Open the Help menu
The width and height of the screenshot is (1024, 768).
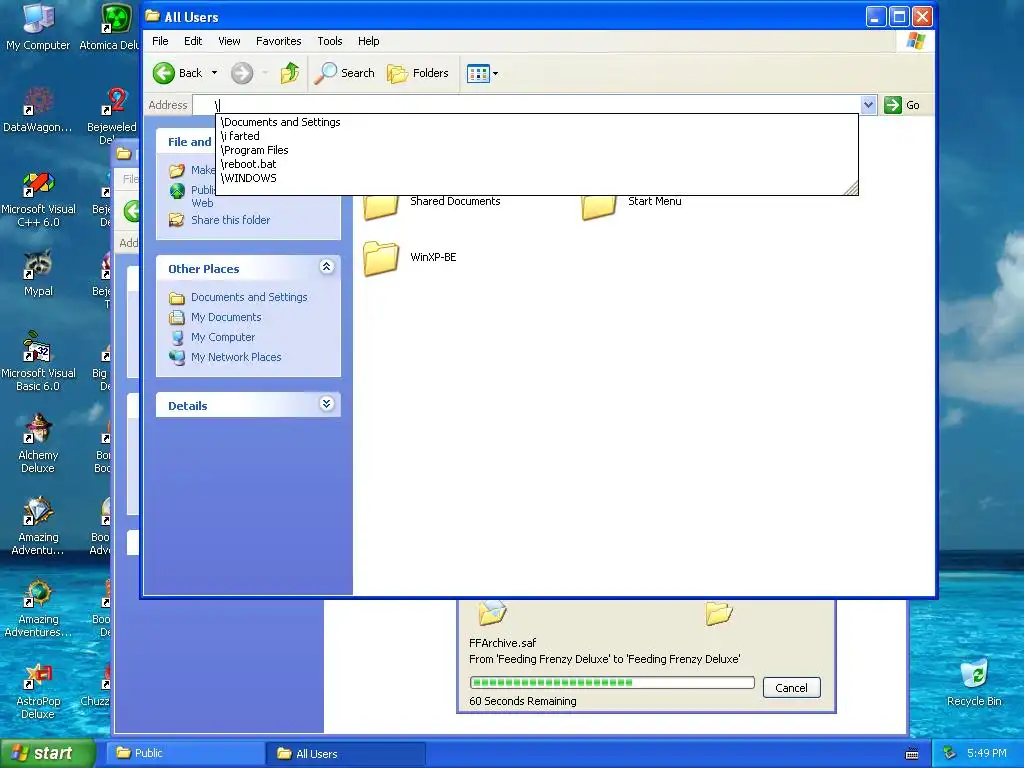click(368, 41)
